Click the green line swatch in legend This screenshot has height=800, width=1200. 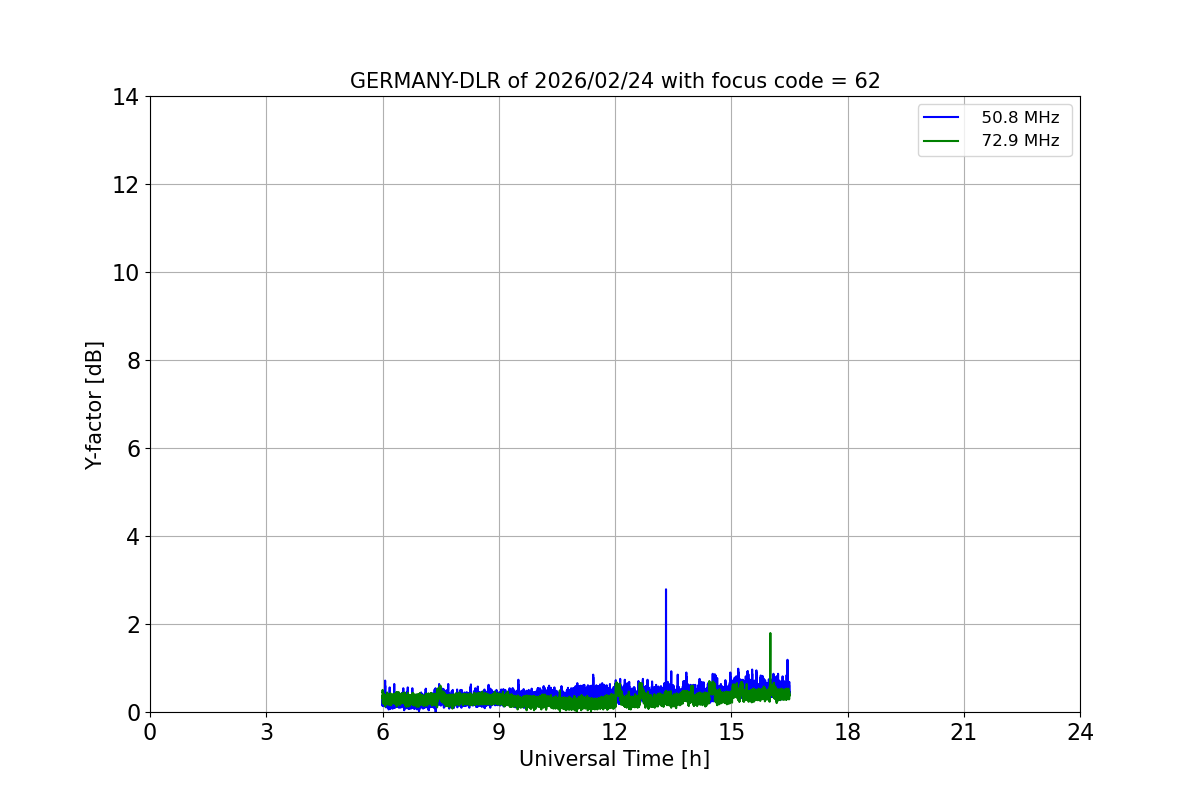tap(941, 141)
